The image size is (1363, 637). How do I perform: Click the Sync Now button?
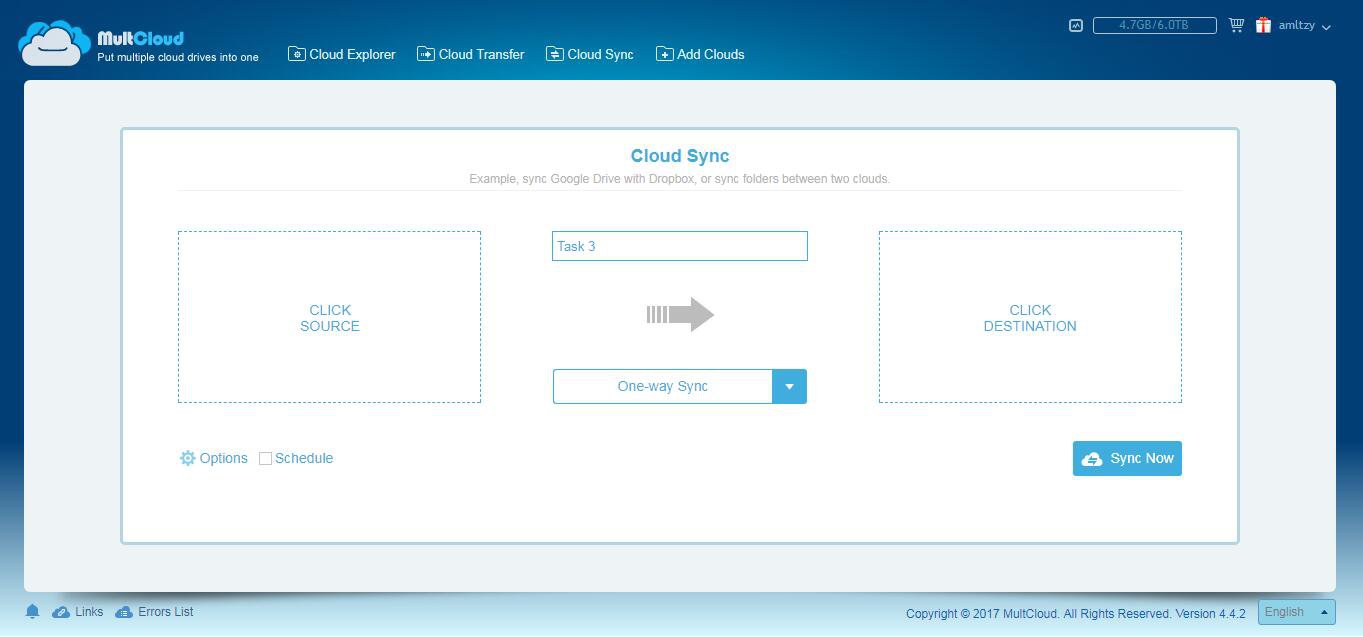coord(1127,458)
